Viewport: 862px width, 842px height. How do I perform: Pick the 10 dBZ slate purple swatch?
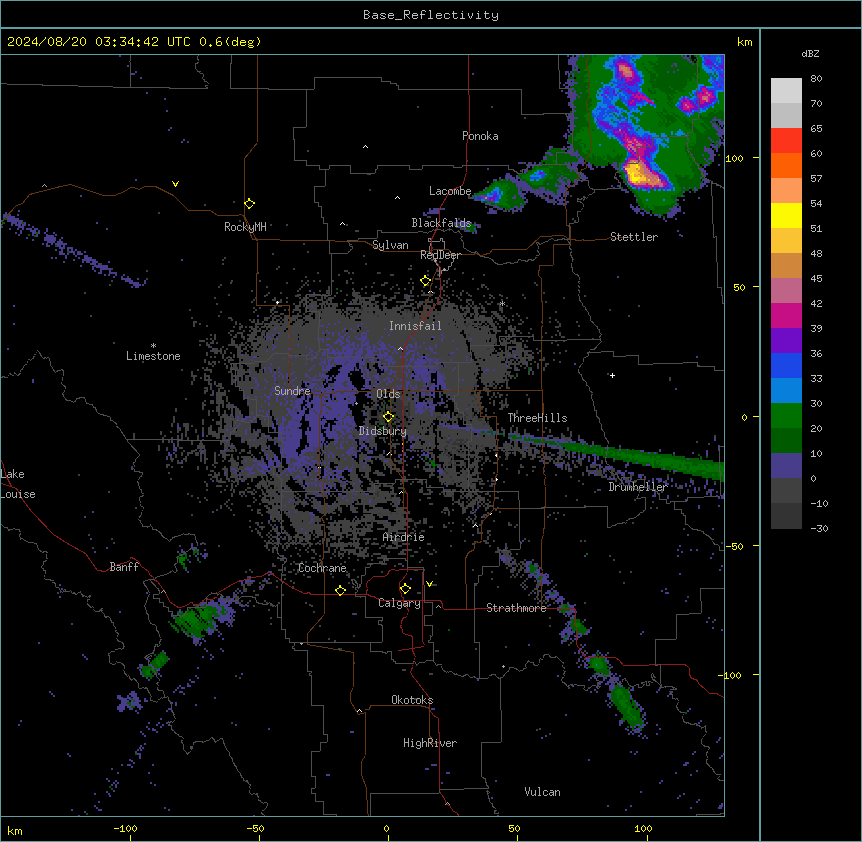786,466
